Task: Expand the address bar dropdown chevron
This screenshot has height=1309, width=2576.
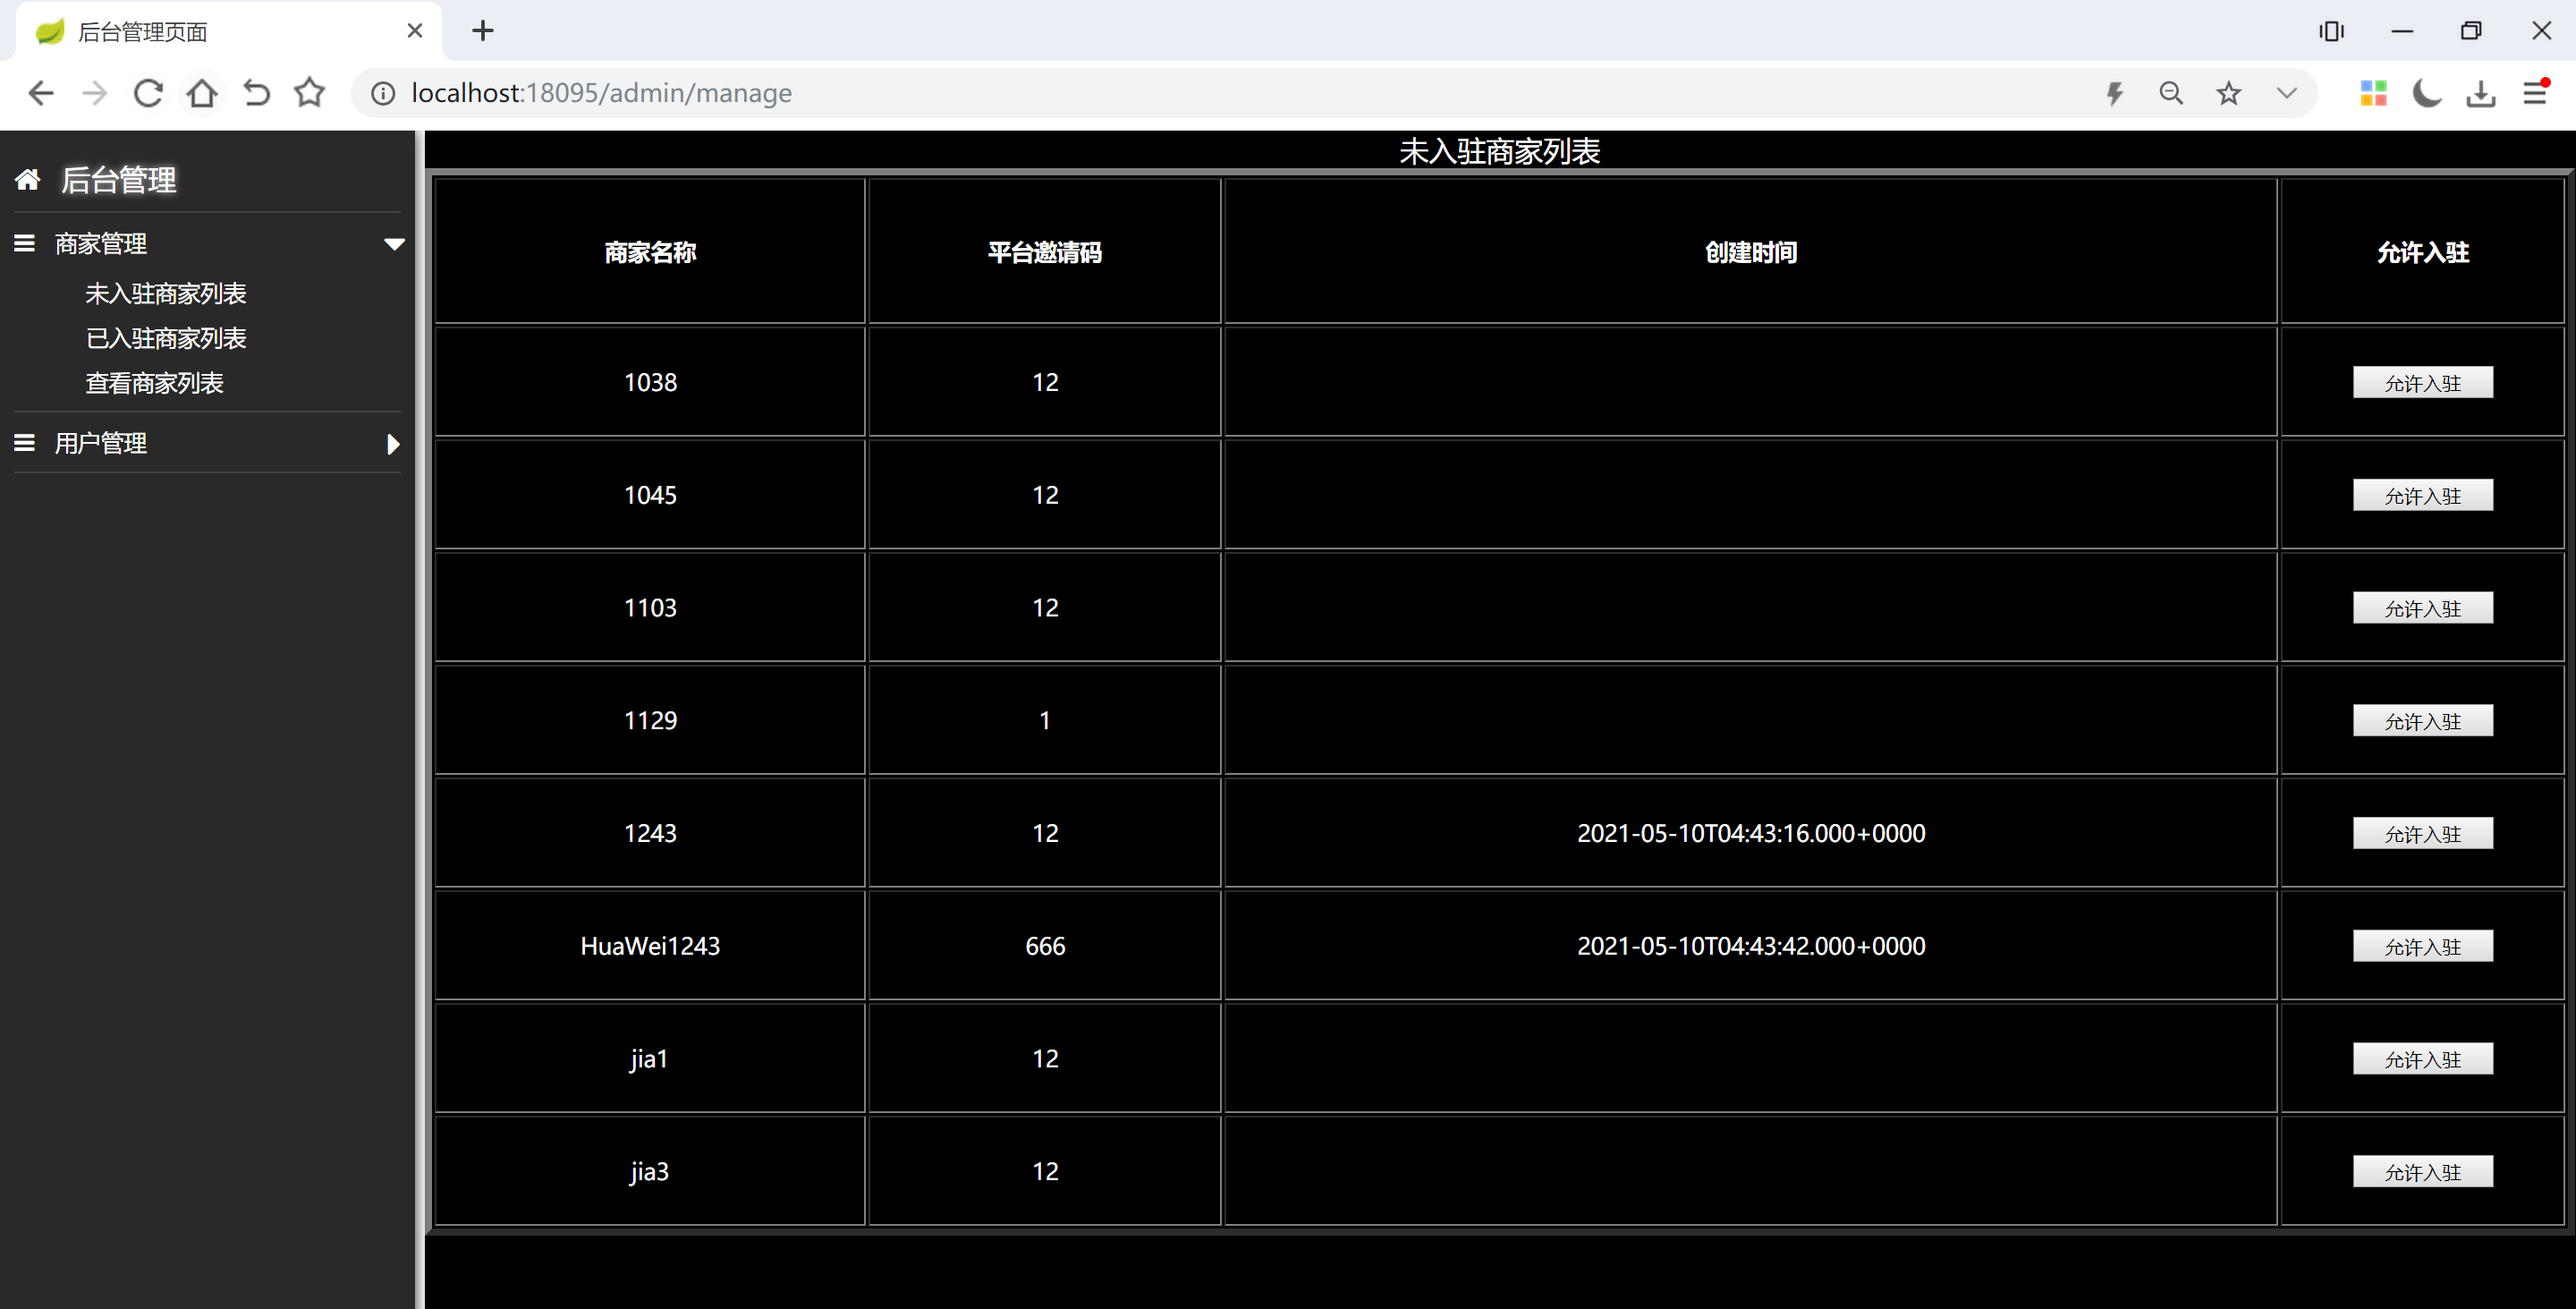Action: [x=2287, y=93]
